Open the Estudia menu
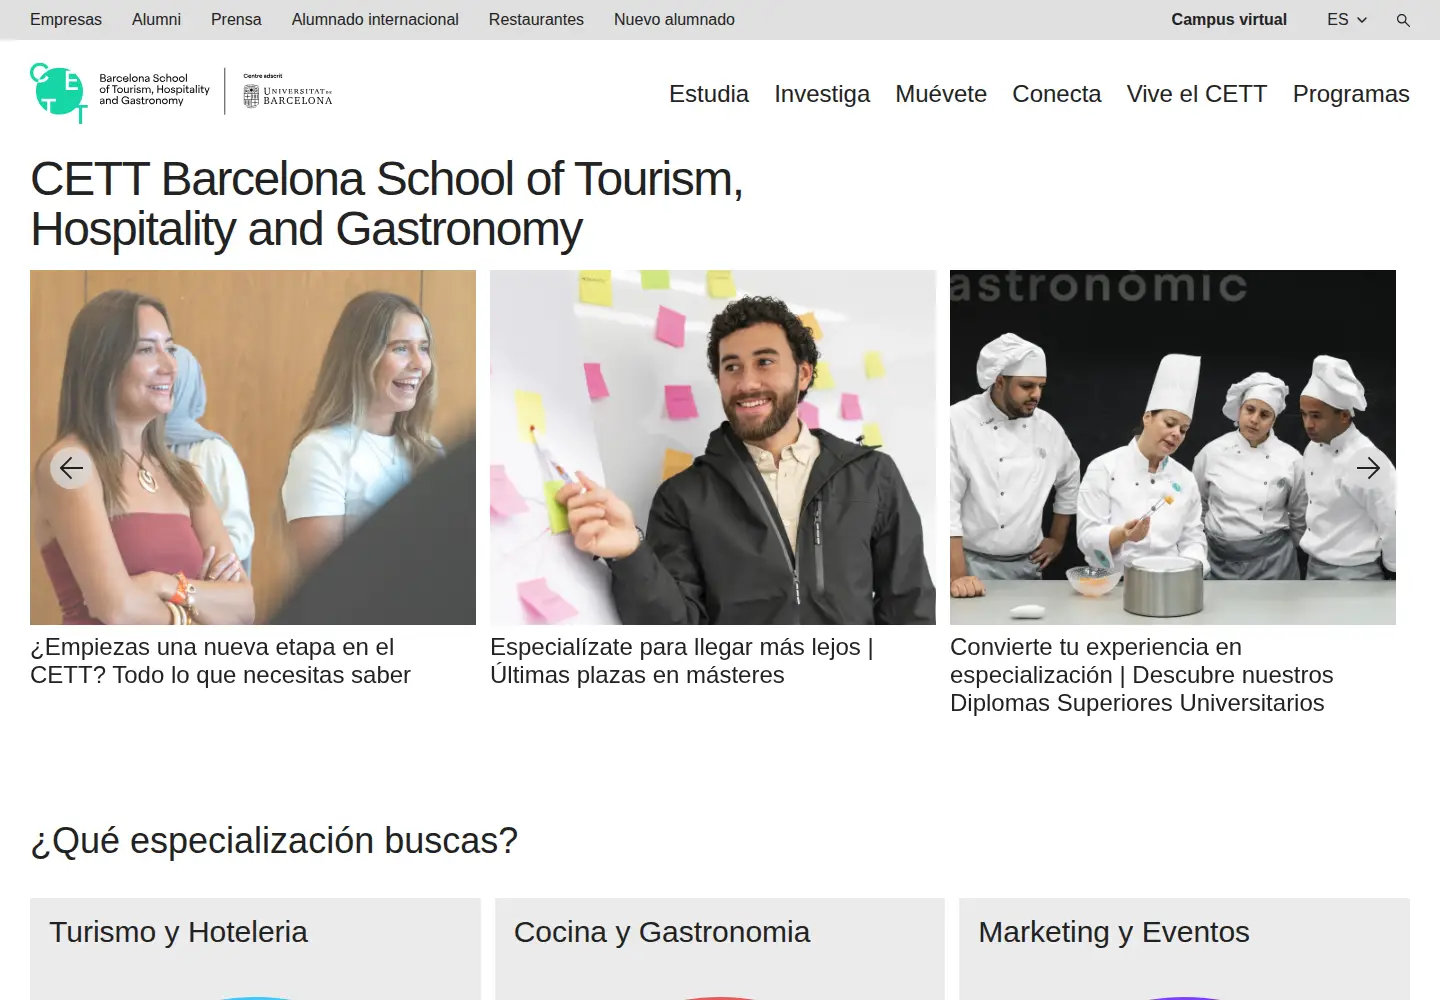Viewport: 1440px width, 1000px height. click(709, 94)
